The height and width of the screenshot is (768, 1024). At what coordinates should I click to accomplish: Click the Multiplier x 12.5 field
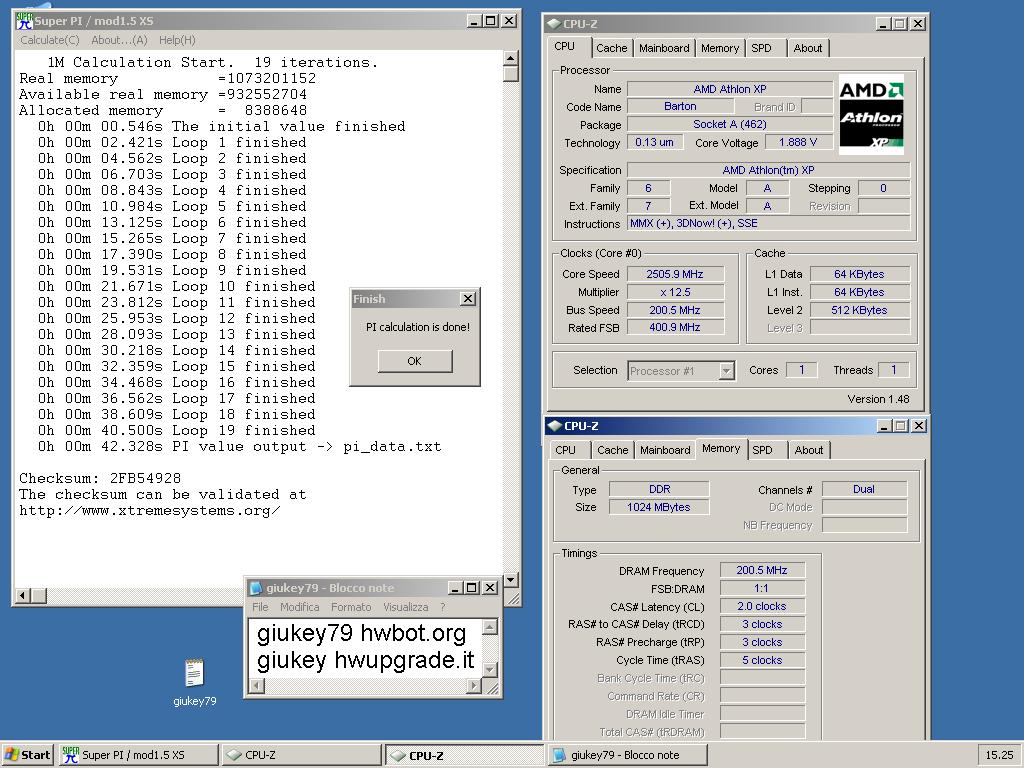coord(675,292)
